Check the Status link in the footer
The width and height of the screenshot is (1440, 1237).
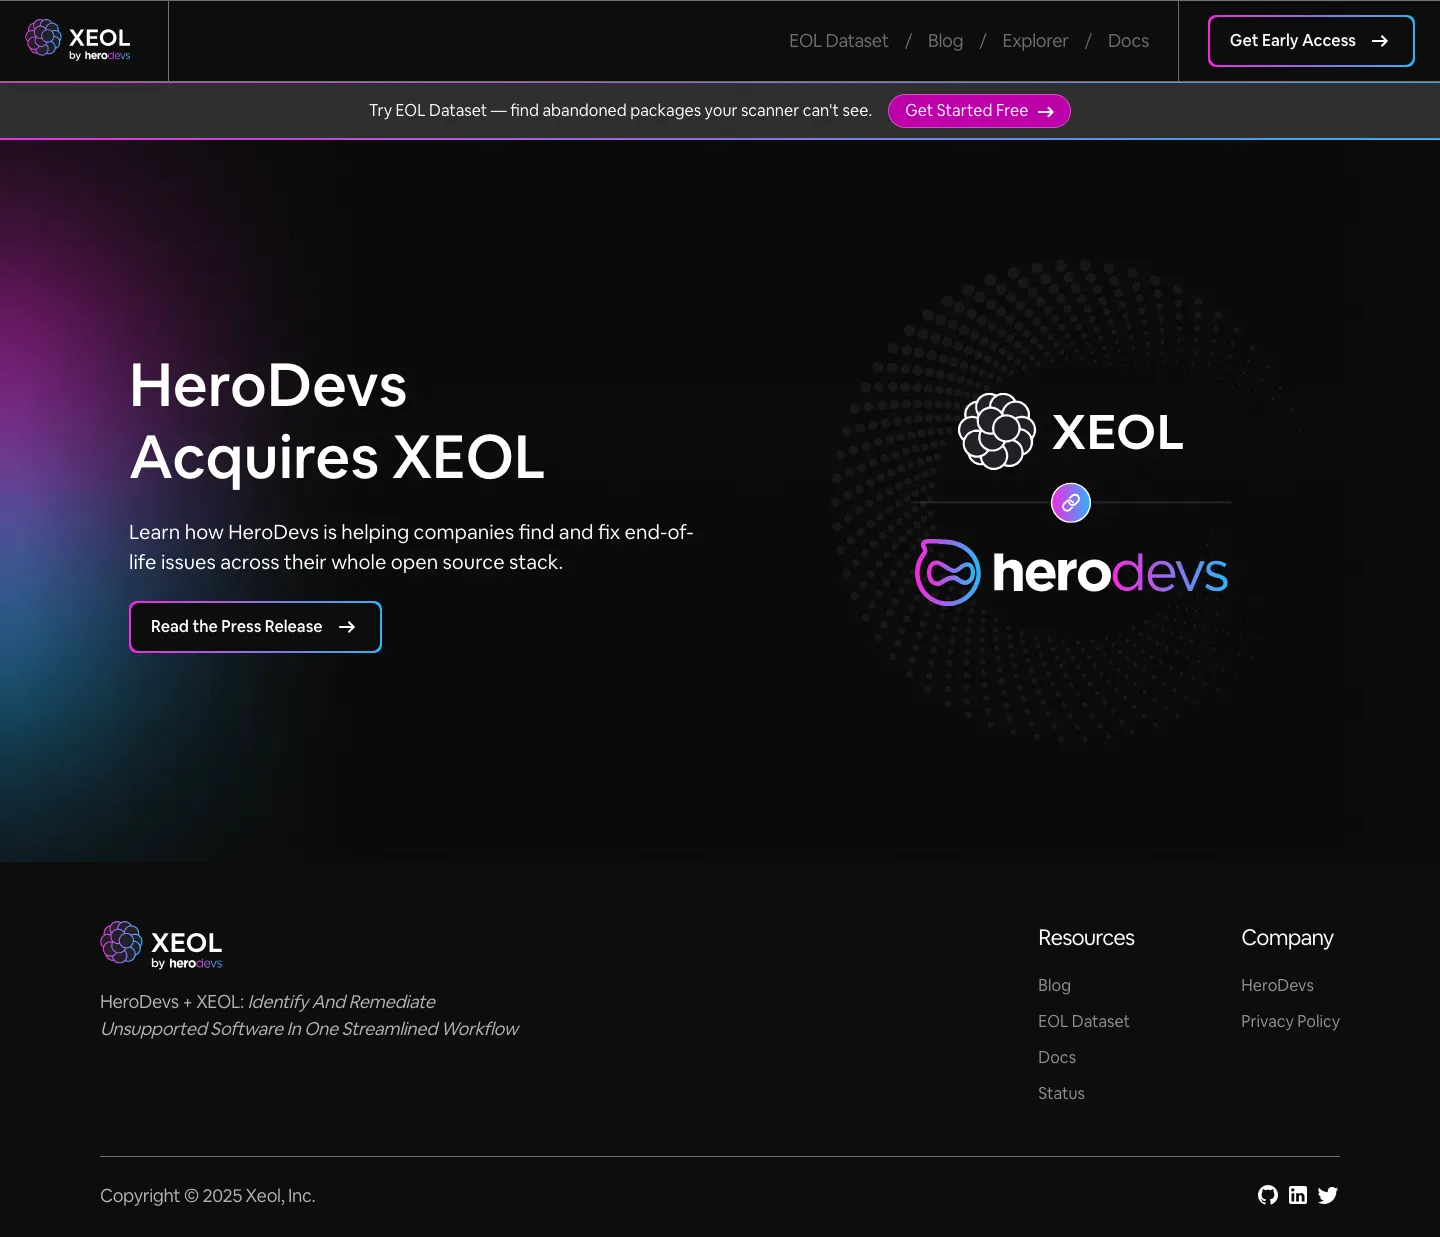1061,1093
